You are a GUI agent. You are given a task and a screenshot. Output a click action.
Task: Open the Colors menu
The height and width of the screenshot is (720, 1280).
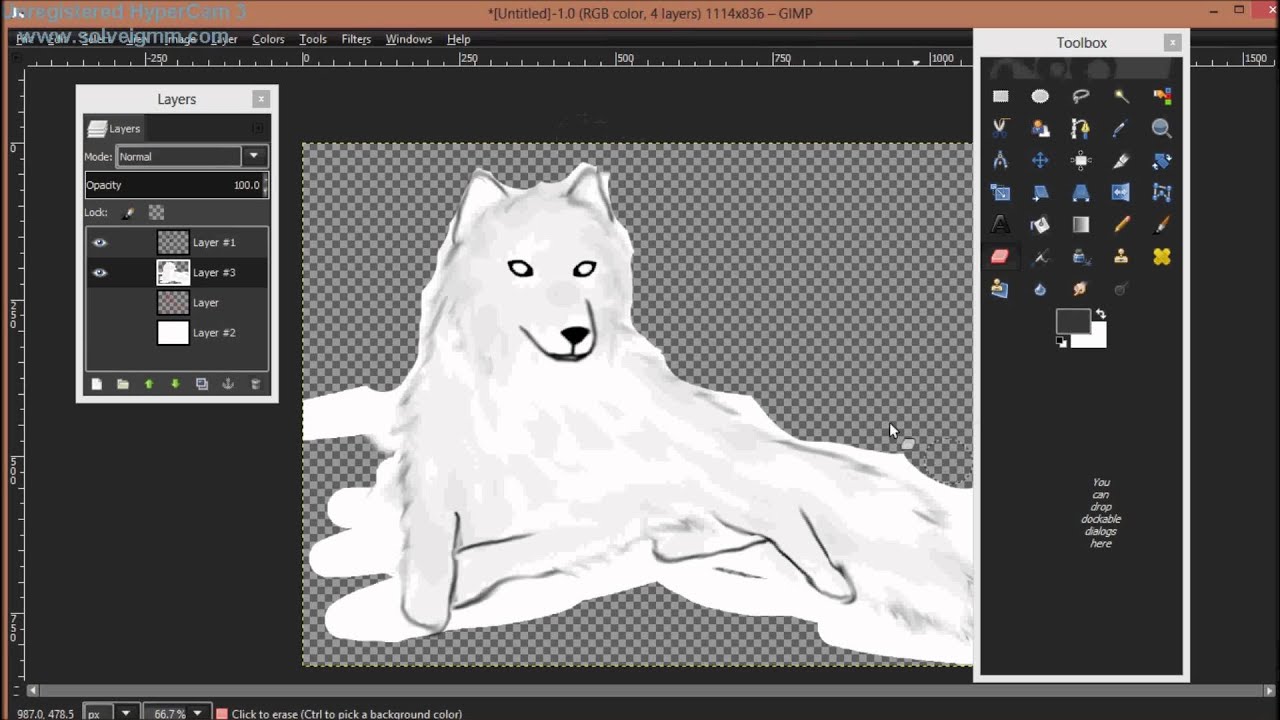pyautogui.click(x=268, y=39)
